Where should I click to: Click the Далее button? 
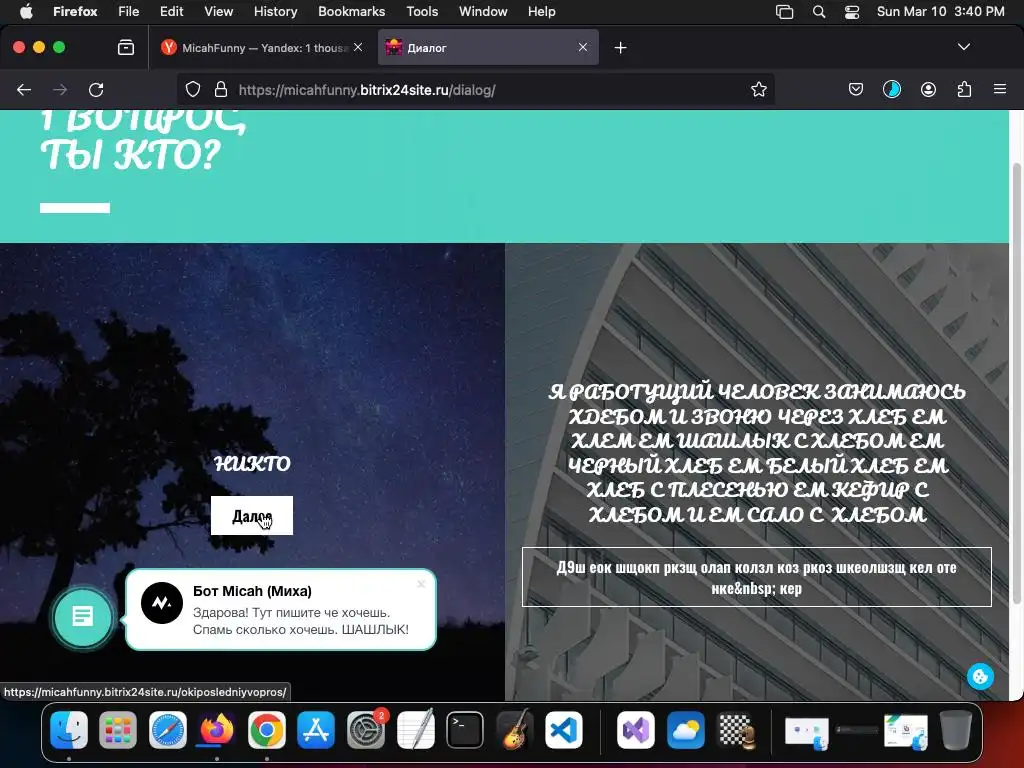[x=252, y=516]
